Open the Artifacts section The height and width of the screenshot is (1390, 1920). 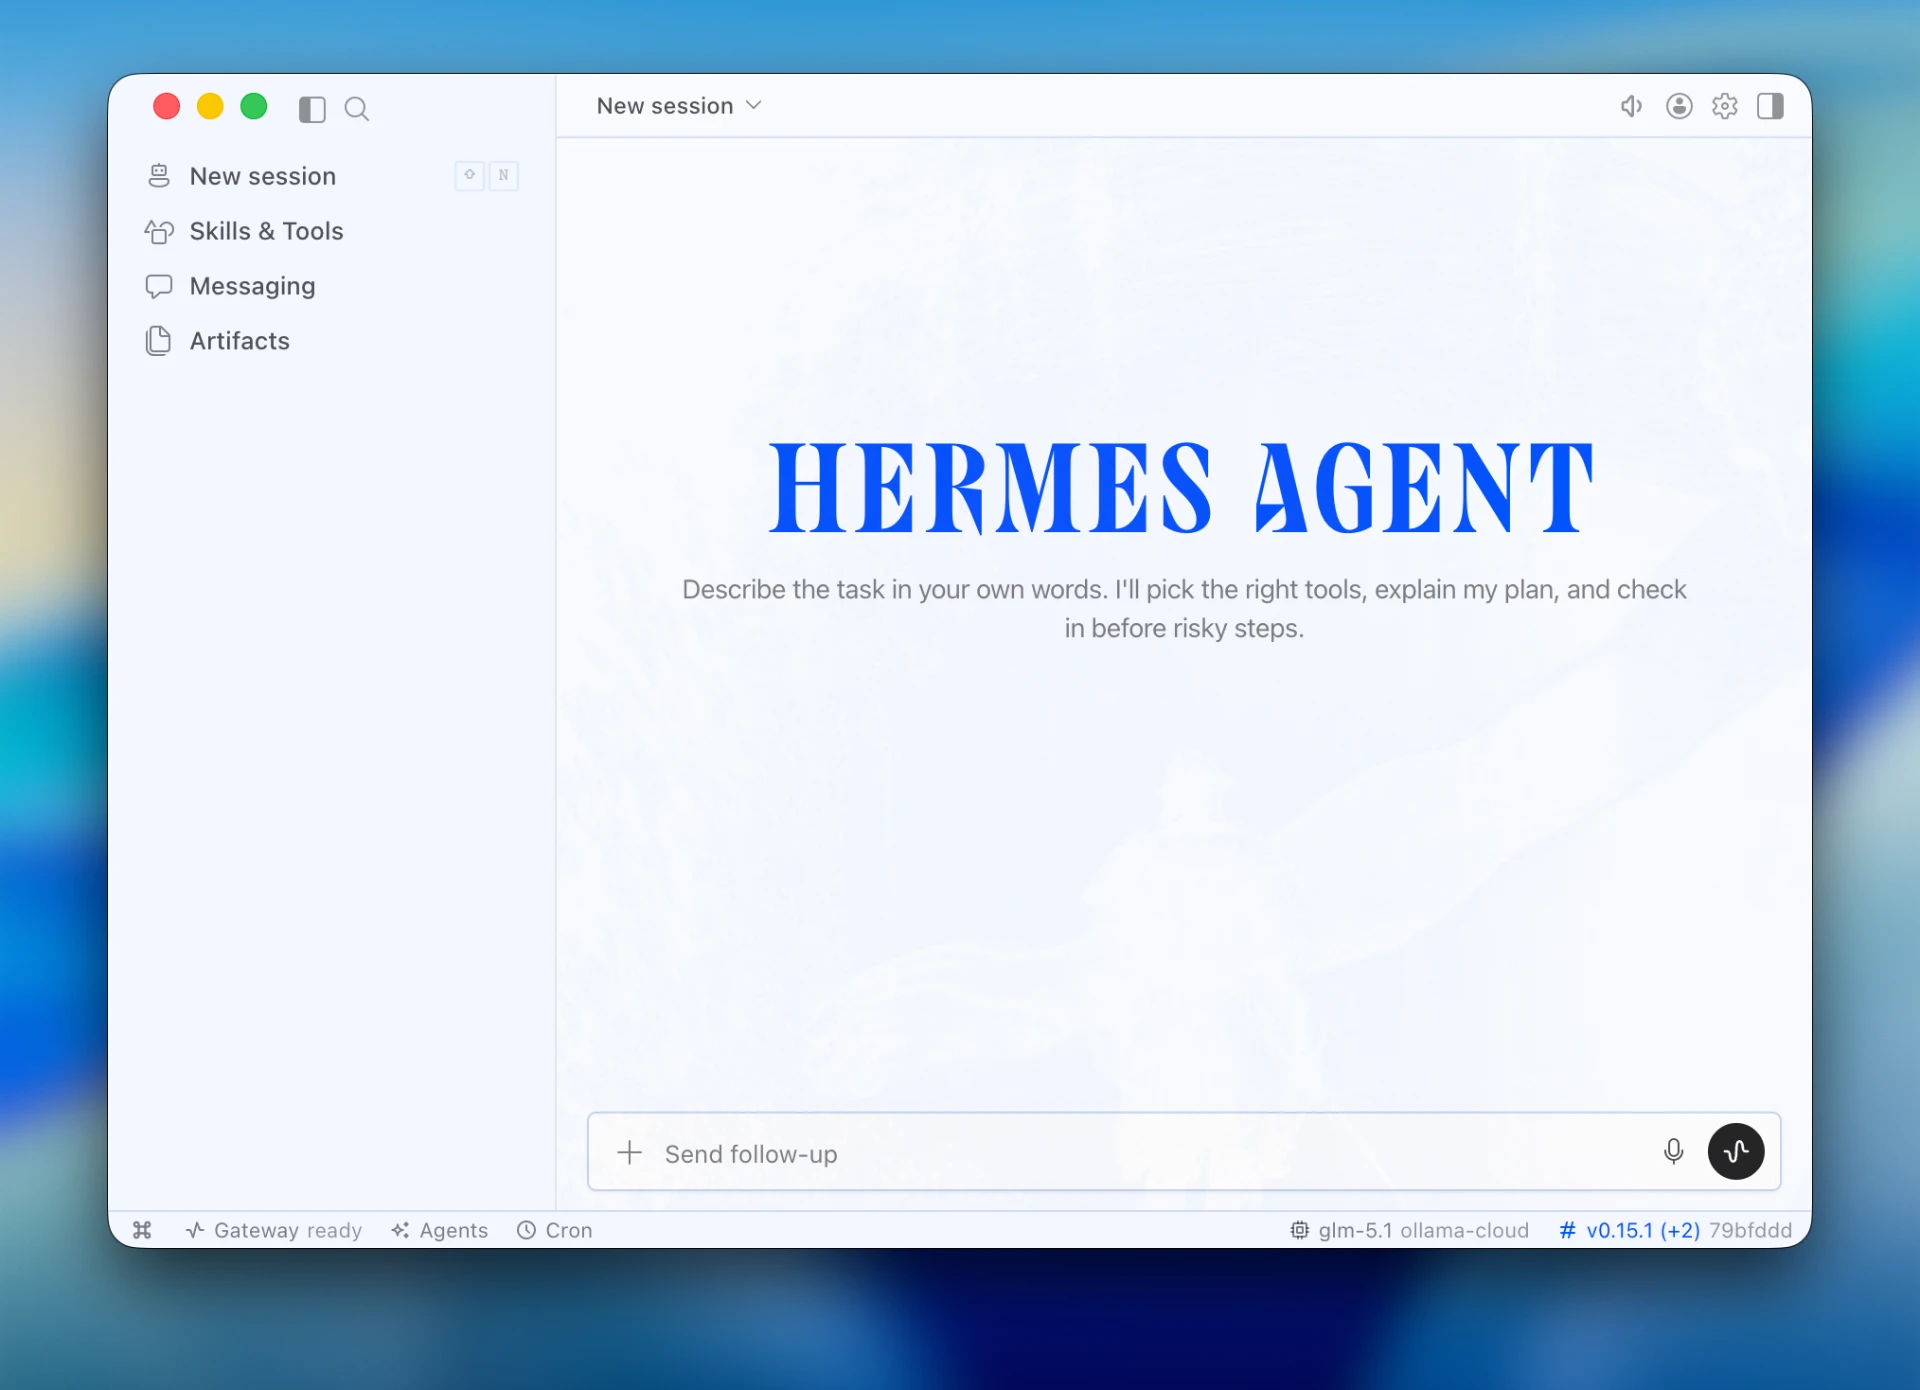pyautogui.click(x=332, y=341)
